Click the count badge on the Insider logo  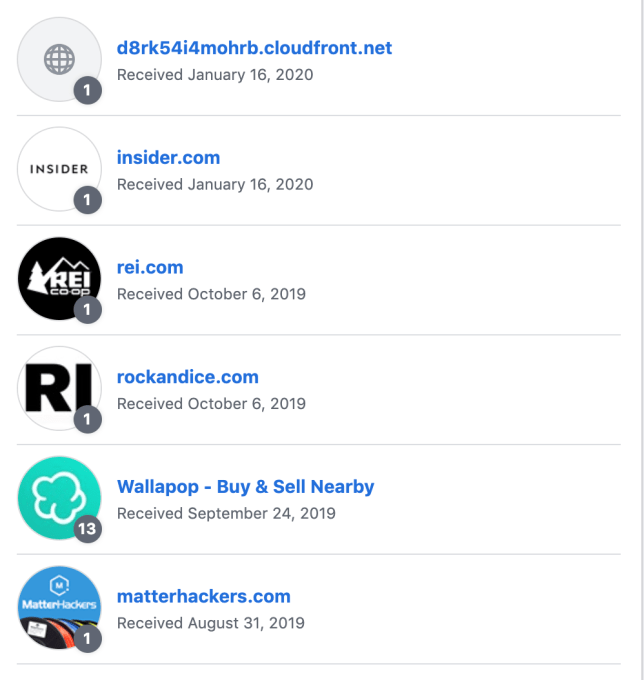coord(87,200)
